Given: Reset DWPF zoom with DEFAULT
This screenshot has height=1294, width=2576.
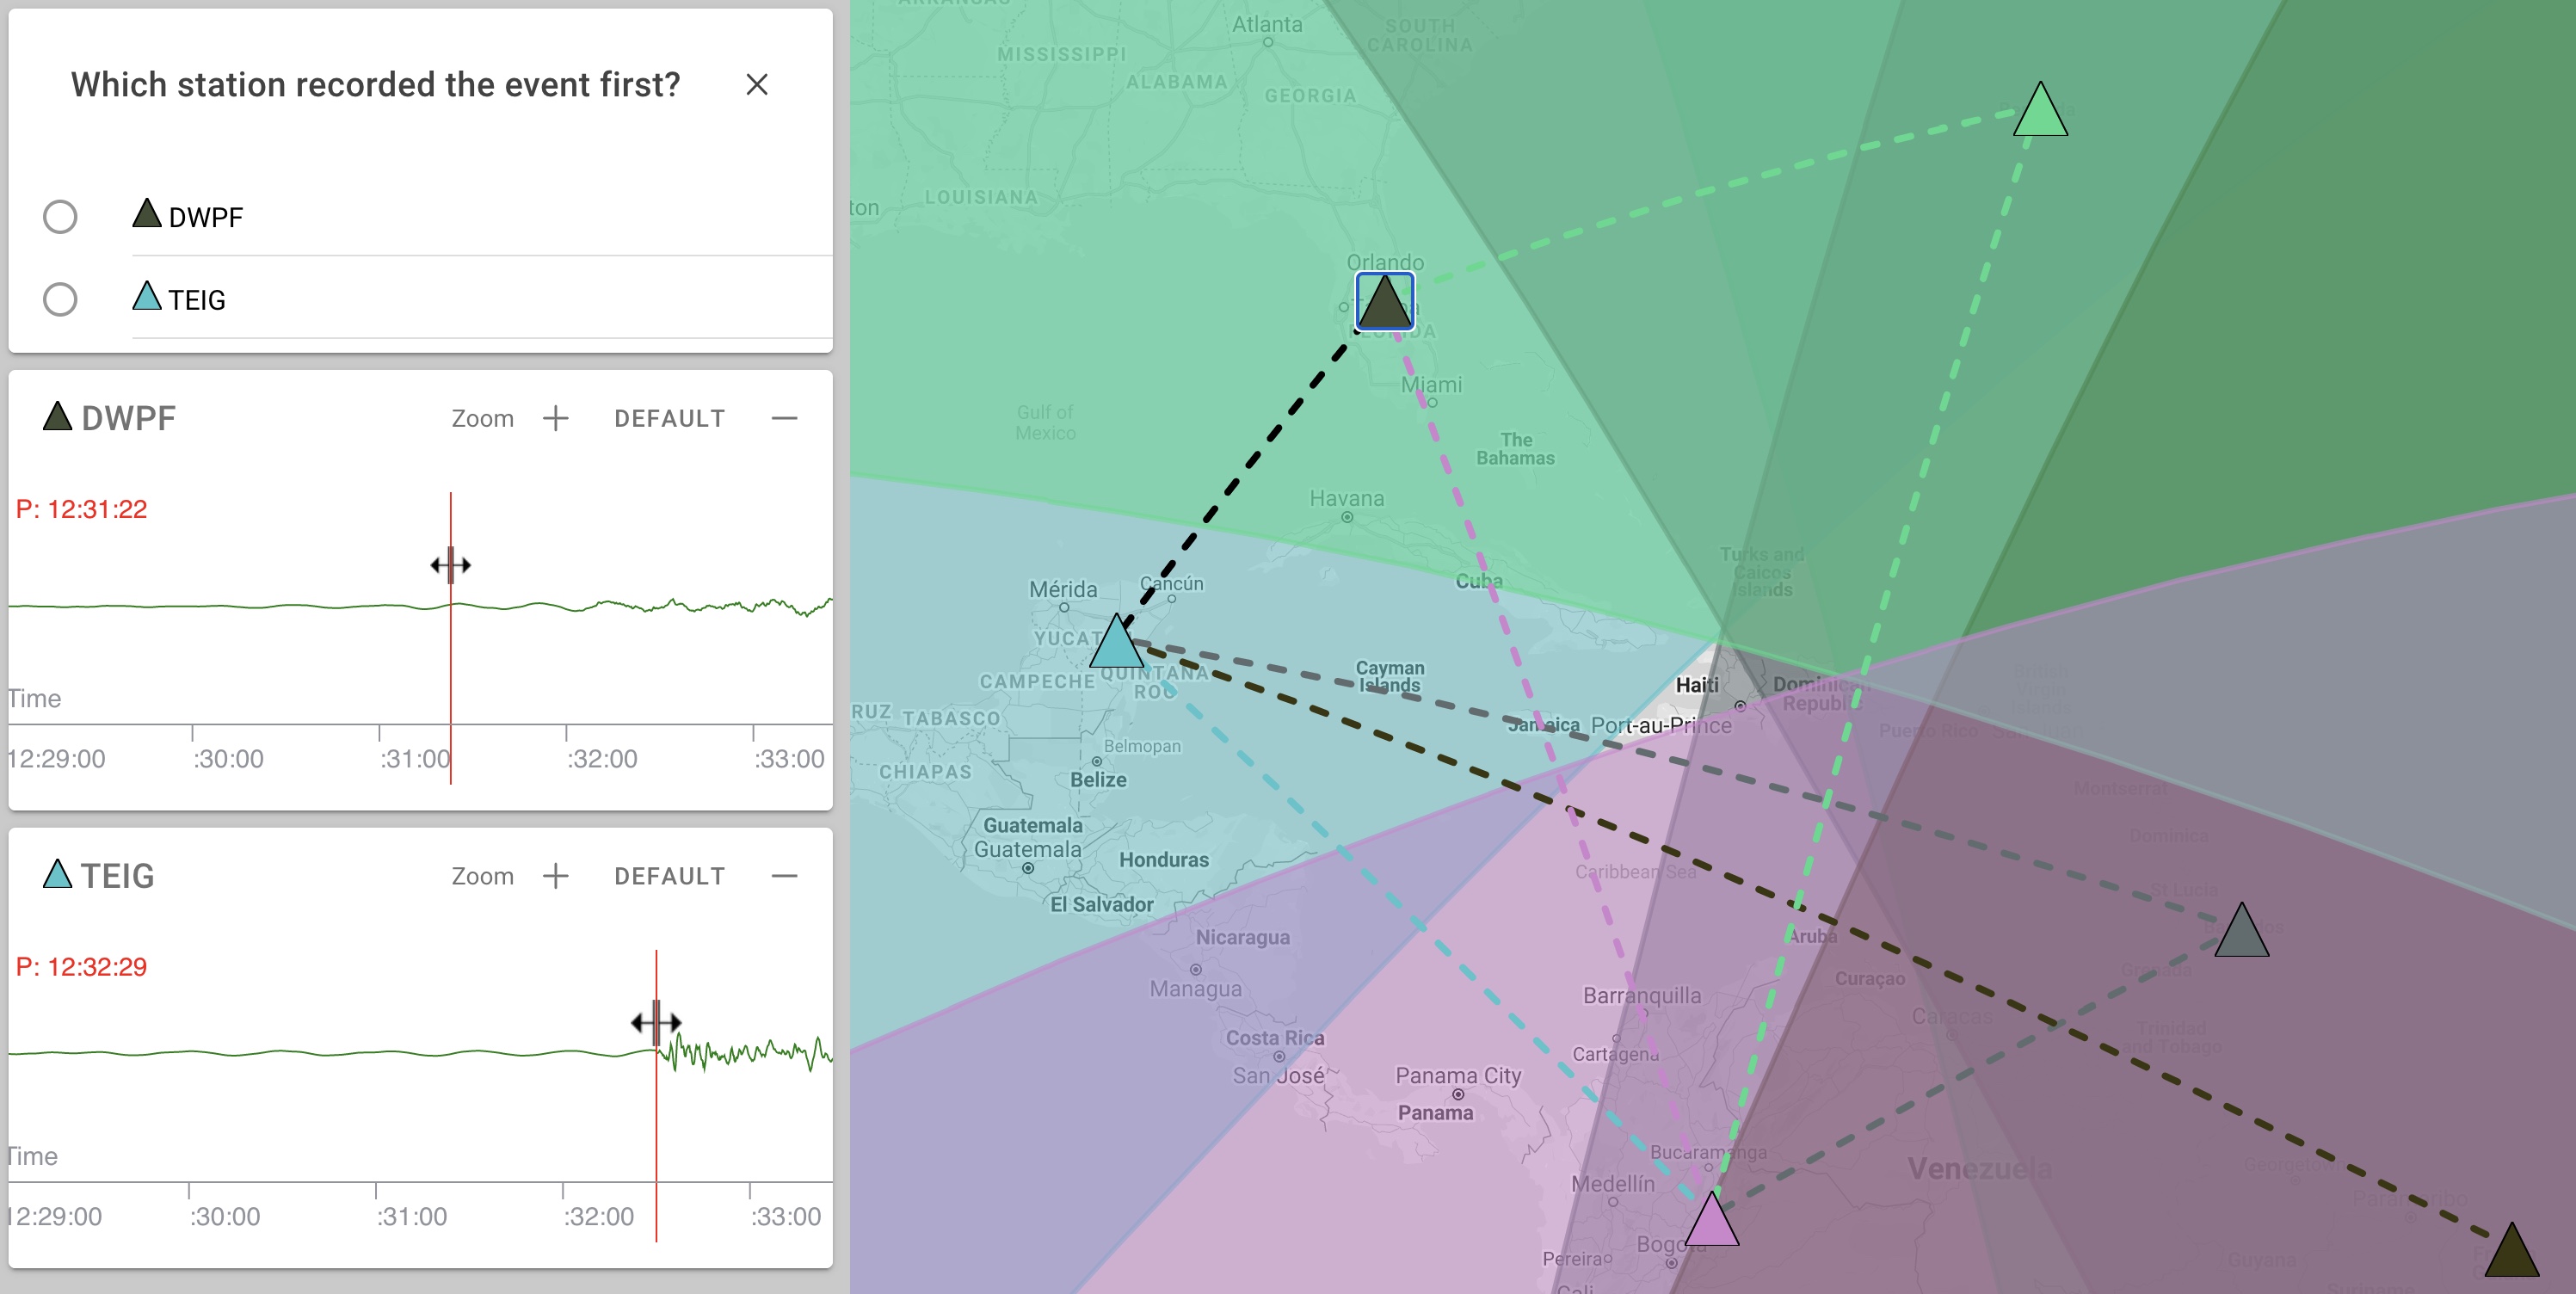Looking at the screenshot, I should (669, 418).
